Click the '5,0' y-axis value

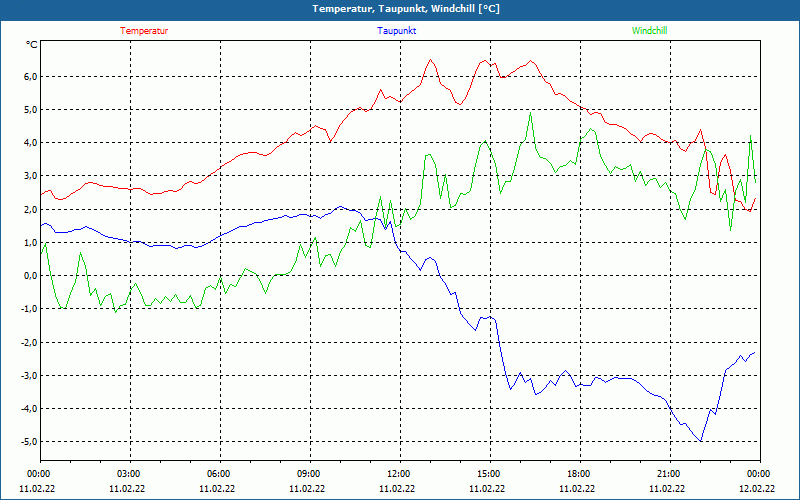(31, 110)
